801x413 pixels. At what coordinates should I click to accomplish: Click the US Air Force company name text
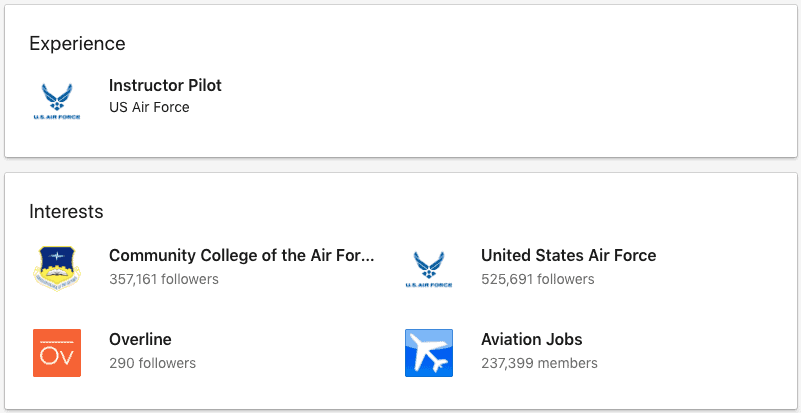pyautogui.click(x=149, y=107)
